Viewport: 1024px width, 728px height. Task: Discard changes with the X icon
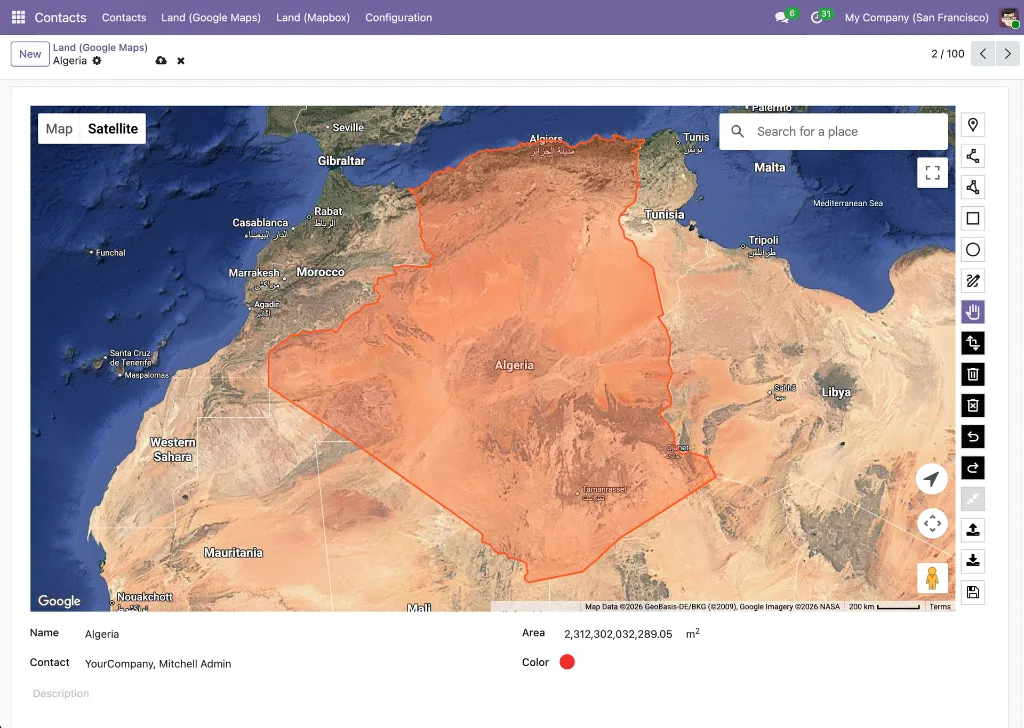tap(181, 61)
